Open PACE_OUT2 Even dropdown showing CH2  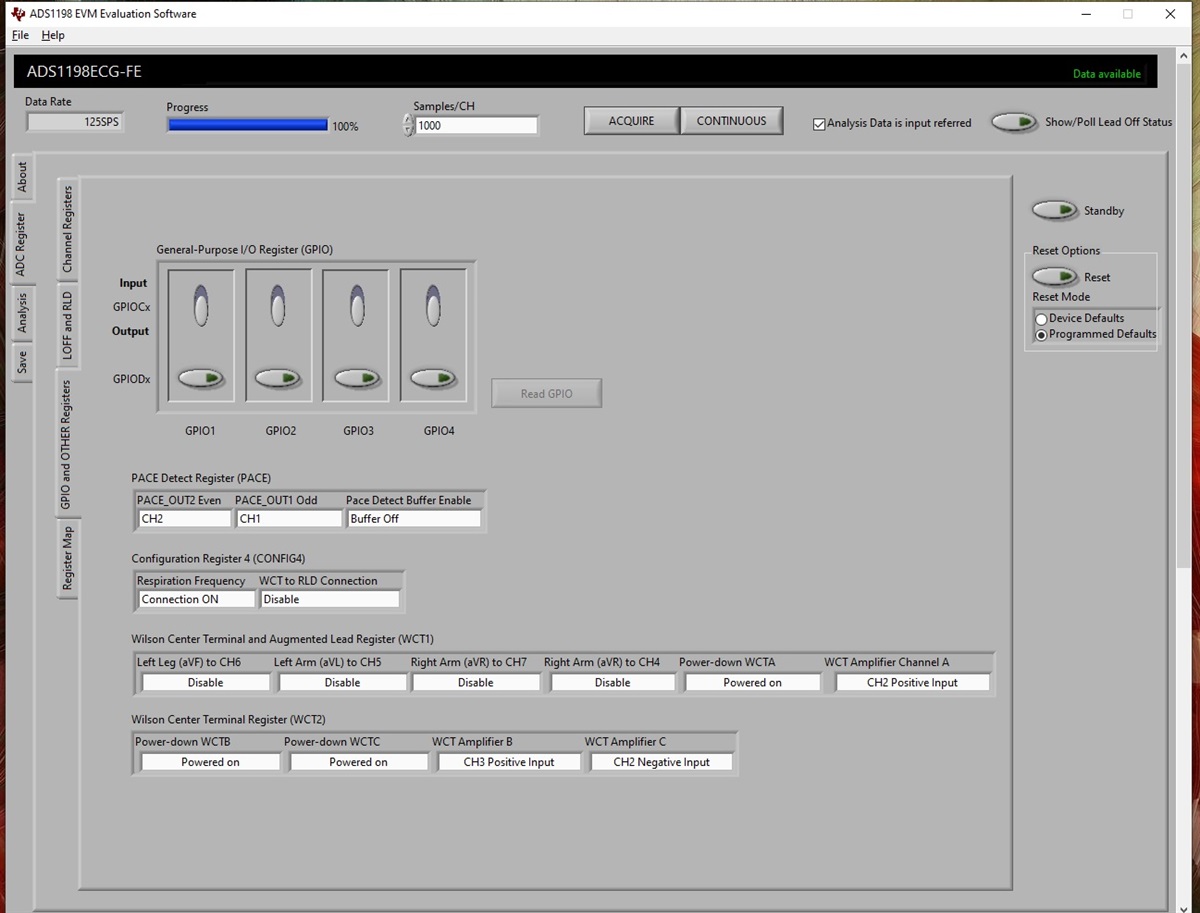click(x=185, y=519)
